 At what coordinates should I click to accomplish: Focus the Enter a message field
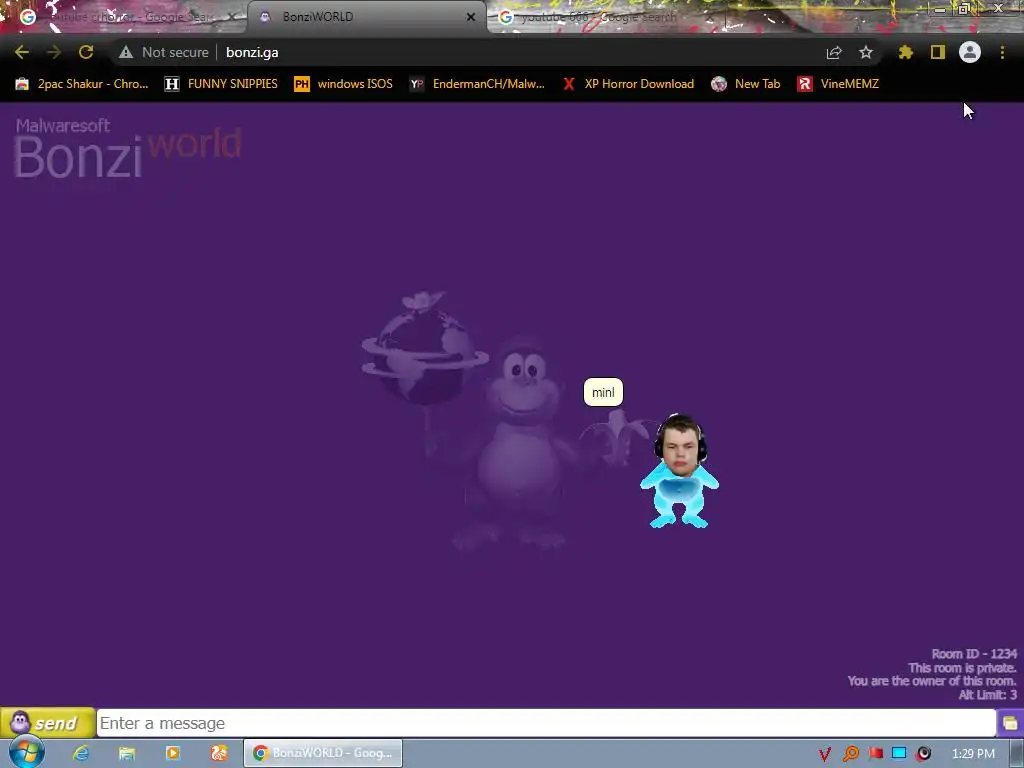click(x=546, y=723)
